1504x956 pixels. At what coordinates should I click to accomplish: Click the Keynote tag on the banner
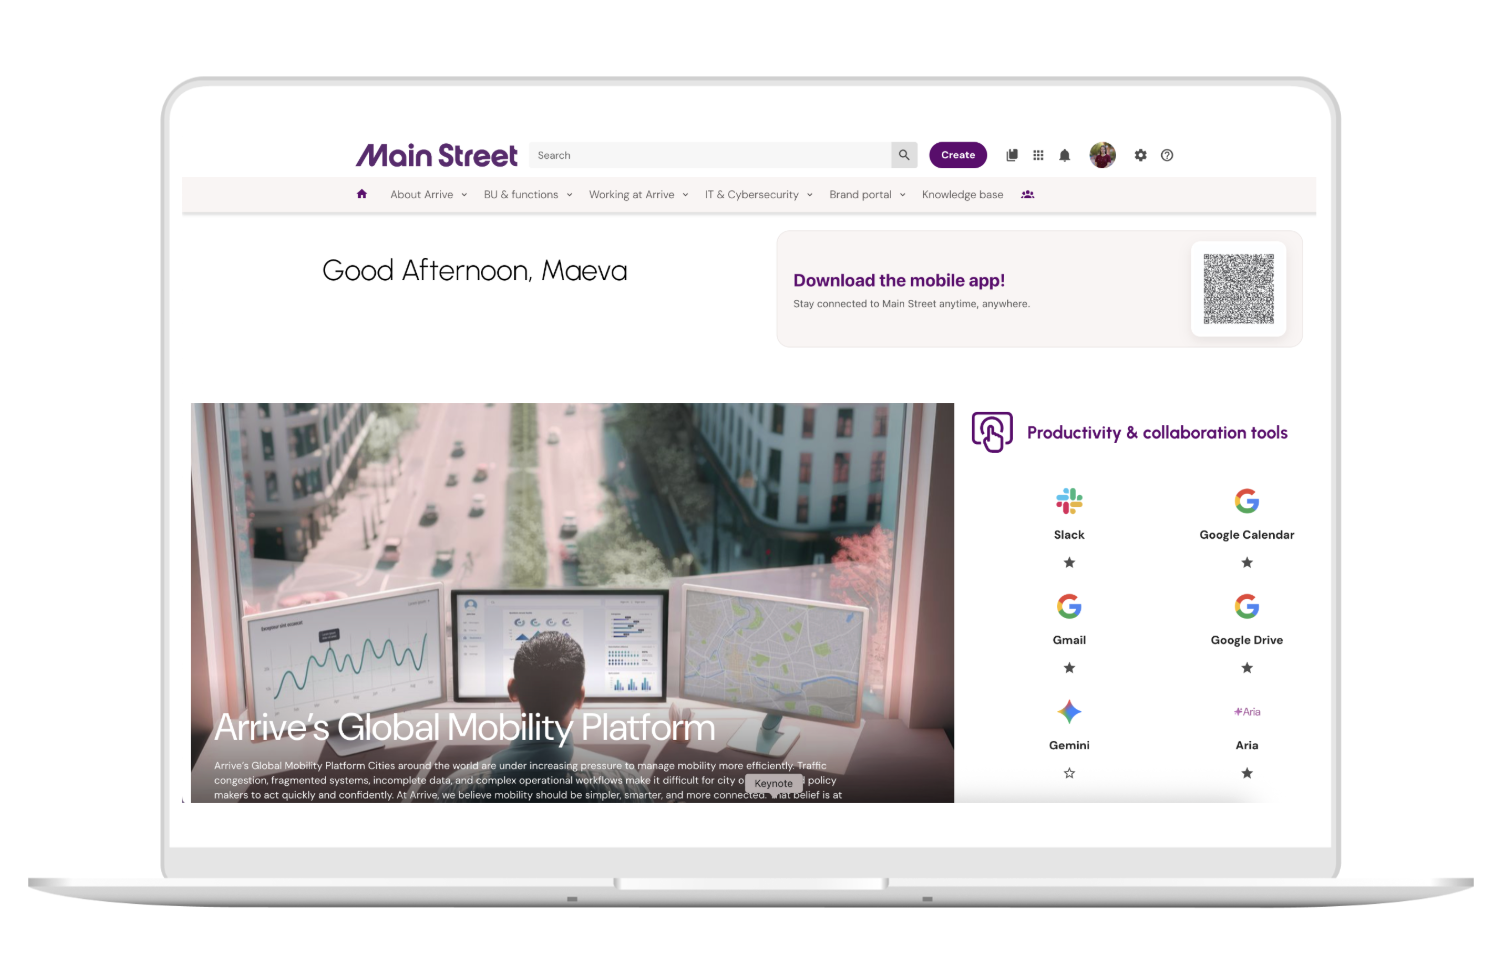point(774,784)
